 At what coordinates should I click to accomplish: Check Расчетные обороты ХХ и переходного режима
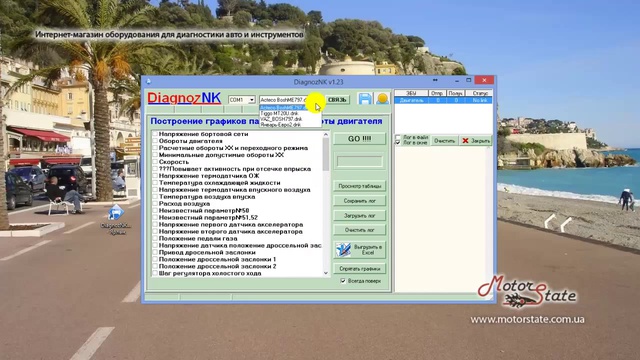tap(155, 148)
